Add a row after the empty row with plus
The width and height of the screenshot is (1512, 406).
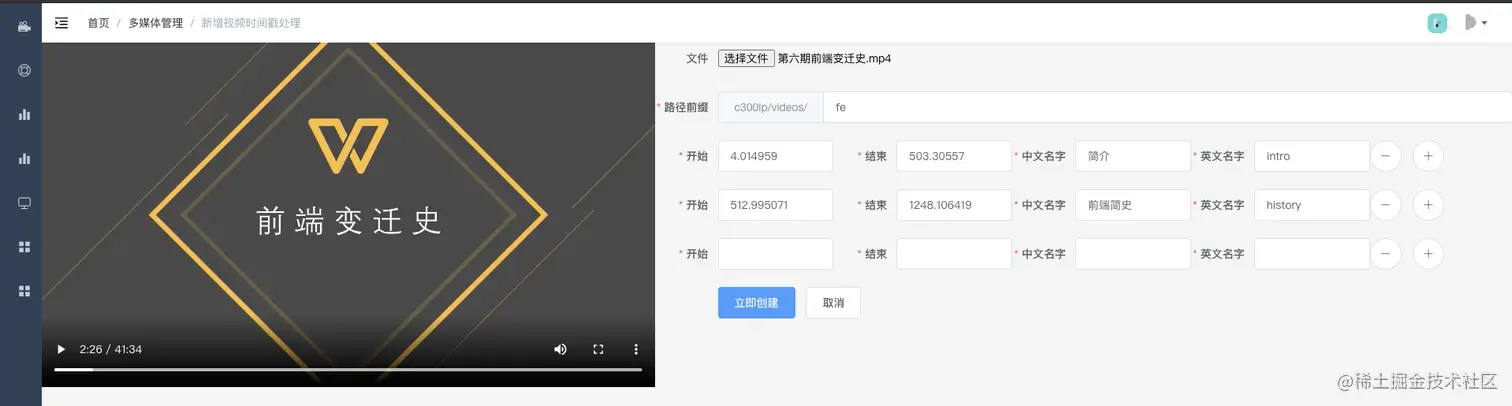click(1428, 254)
